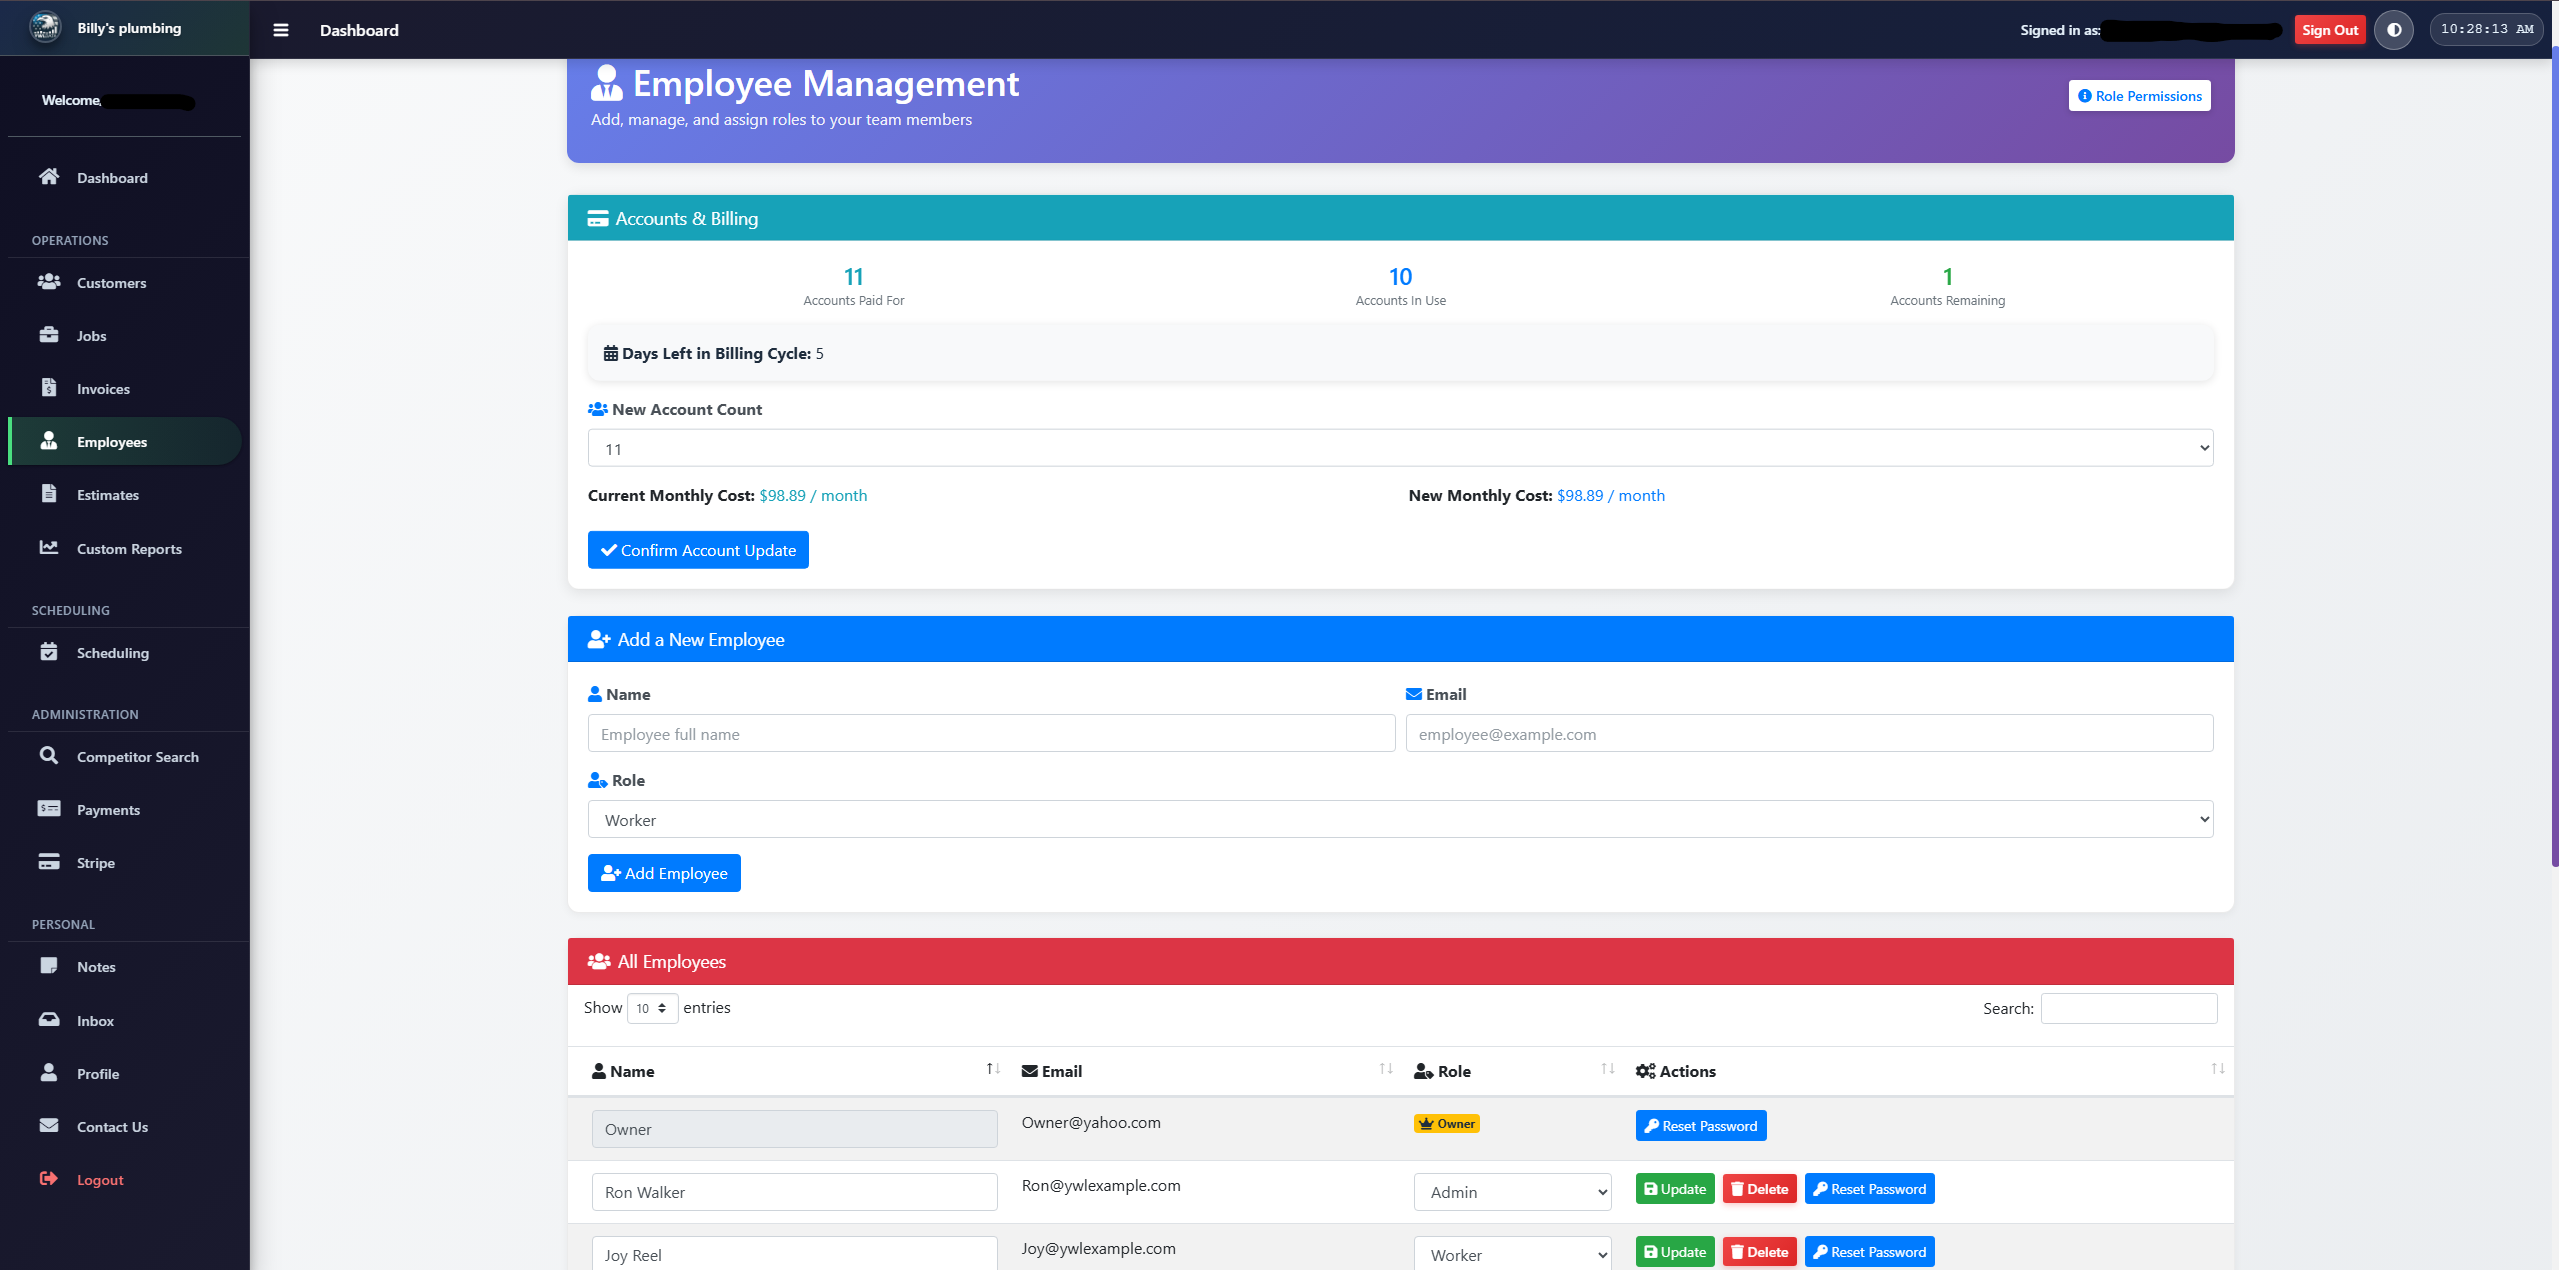Open Customers in the sidebar
This screenshot has height=1270, width=2559.
124,283
